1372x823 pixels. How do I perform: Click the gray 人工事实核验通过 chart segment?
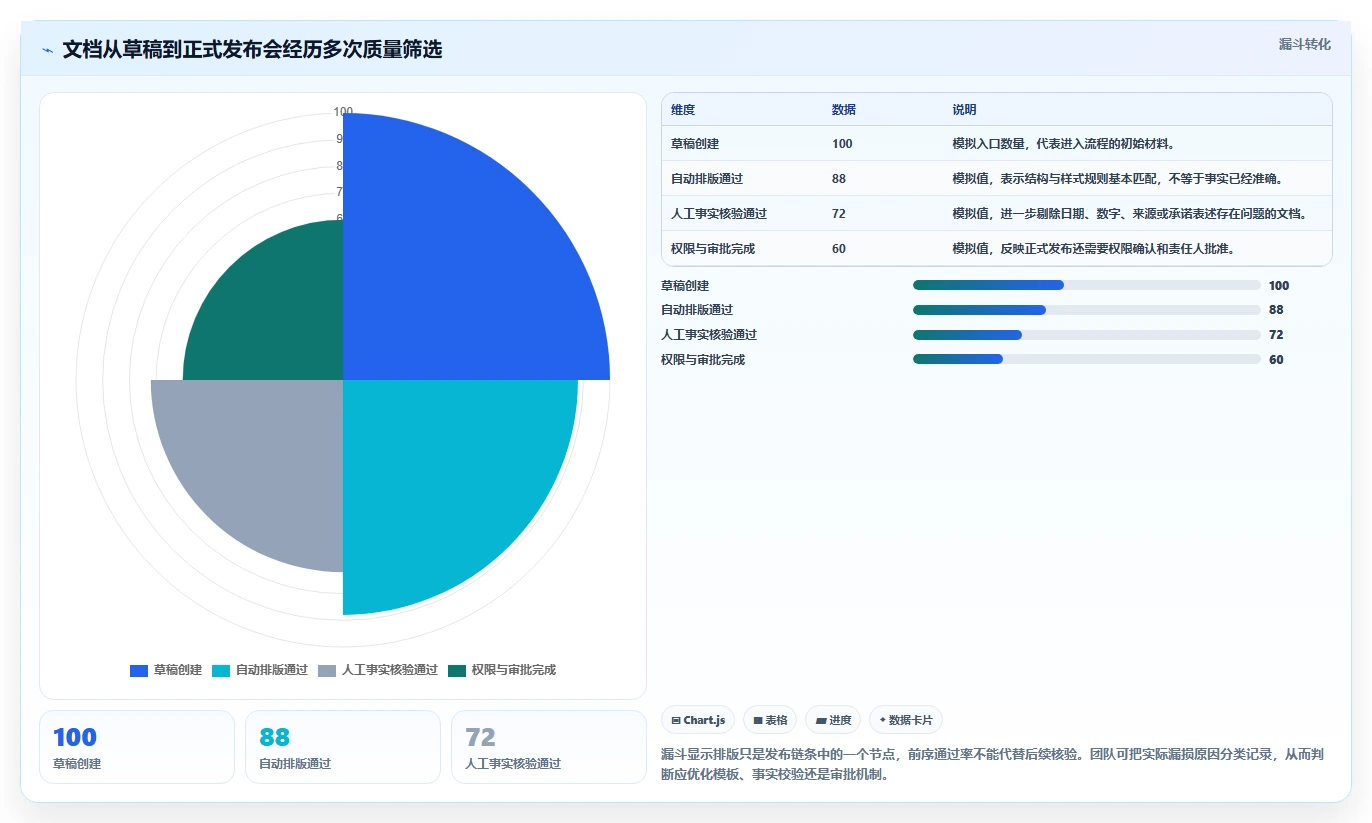(260, 460)
